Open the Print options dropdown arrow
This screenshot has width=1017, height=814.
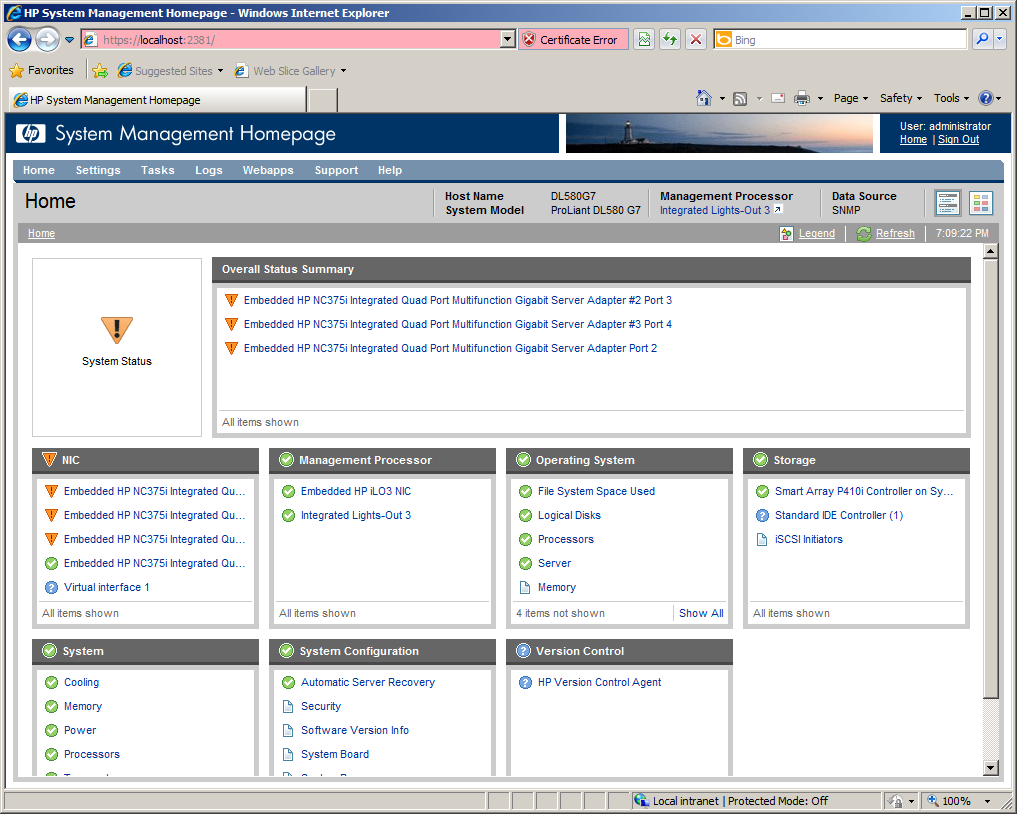click(820, 99)
